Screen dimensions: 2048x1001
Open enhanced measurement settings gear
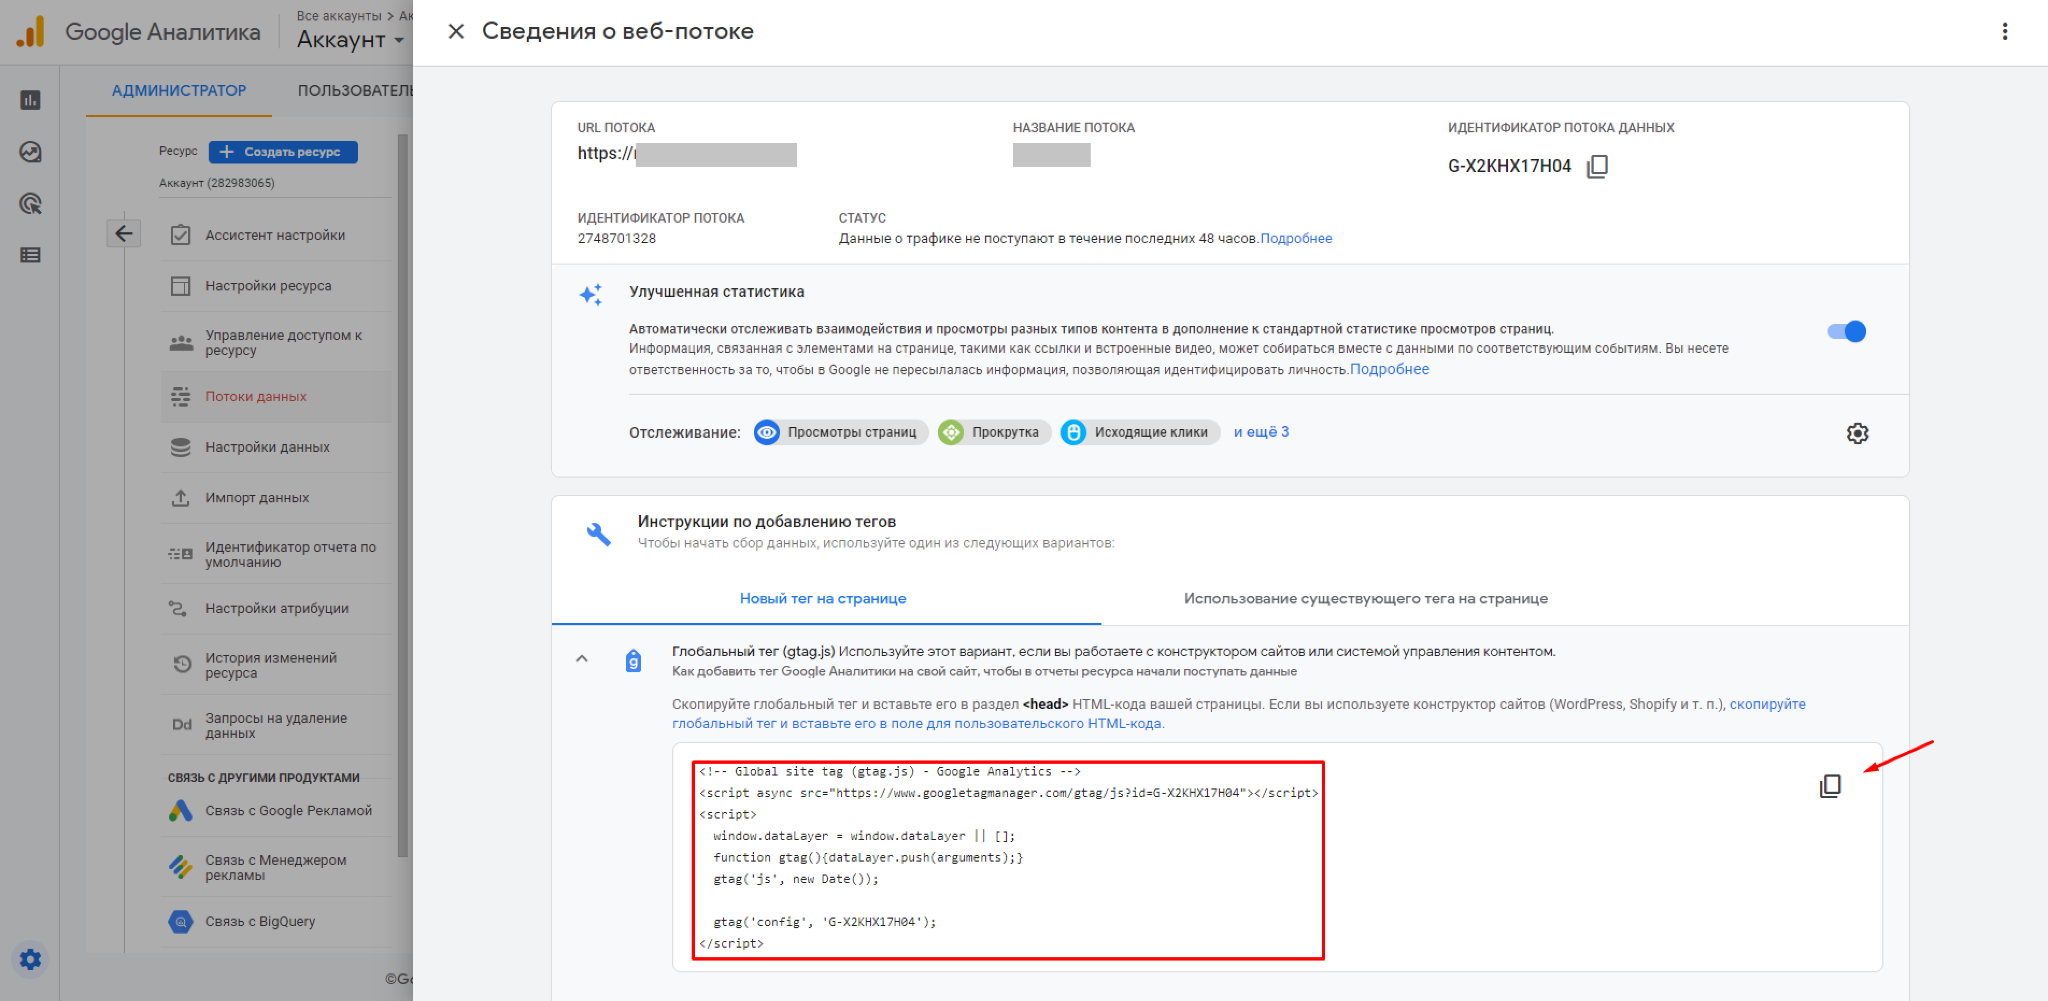pos(1857,433)
